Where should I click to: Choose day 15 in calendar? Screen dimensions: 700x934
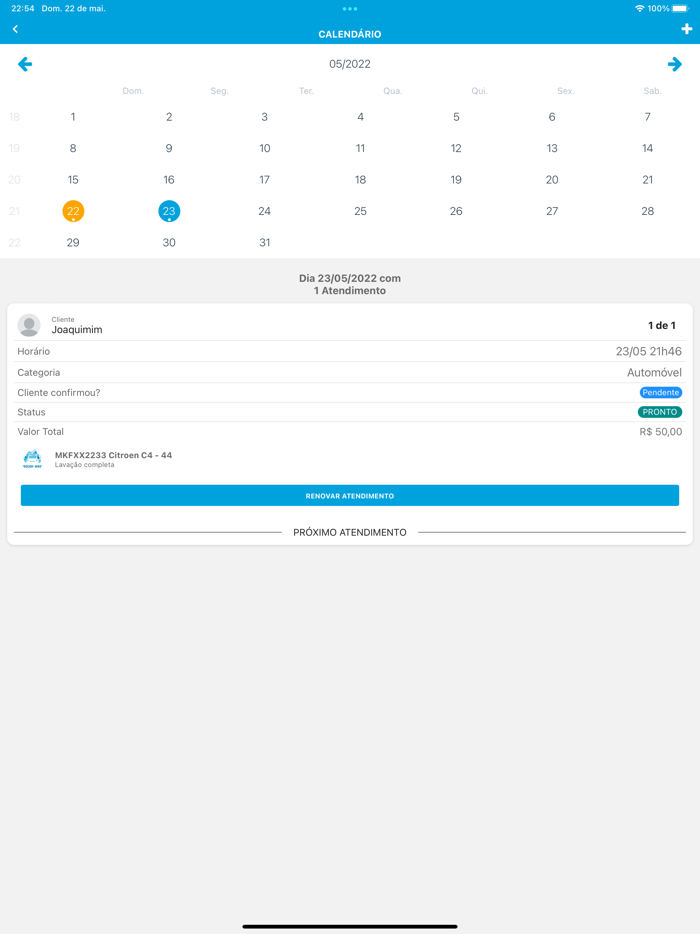pos(73,180)
